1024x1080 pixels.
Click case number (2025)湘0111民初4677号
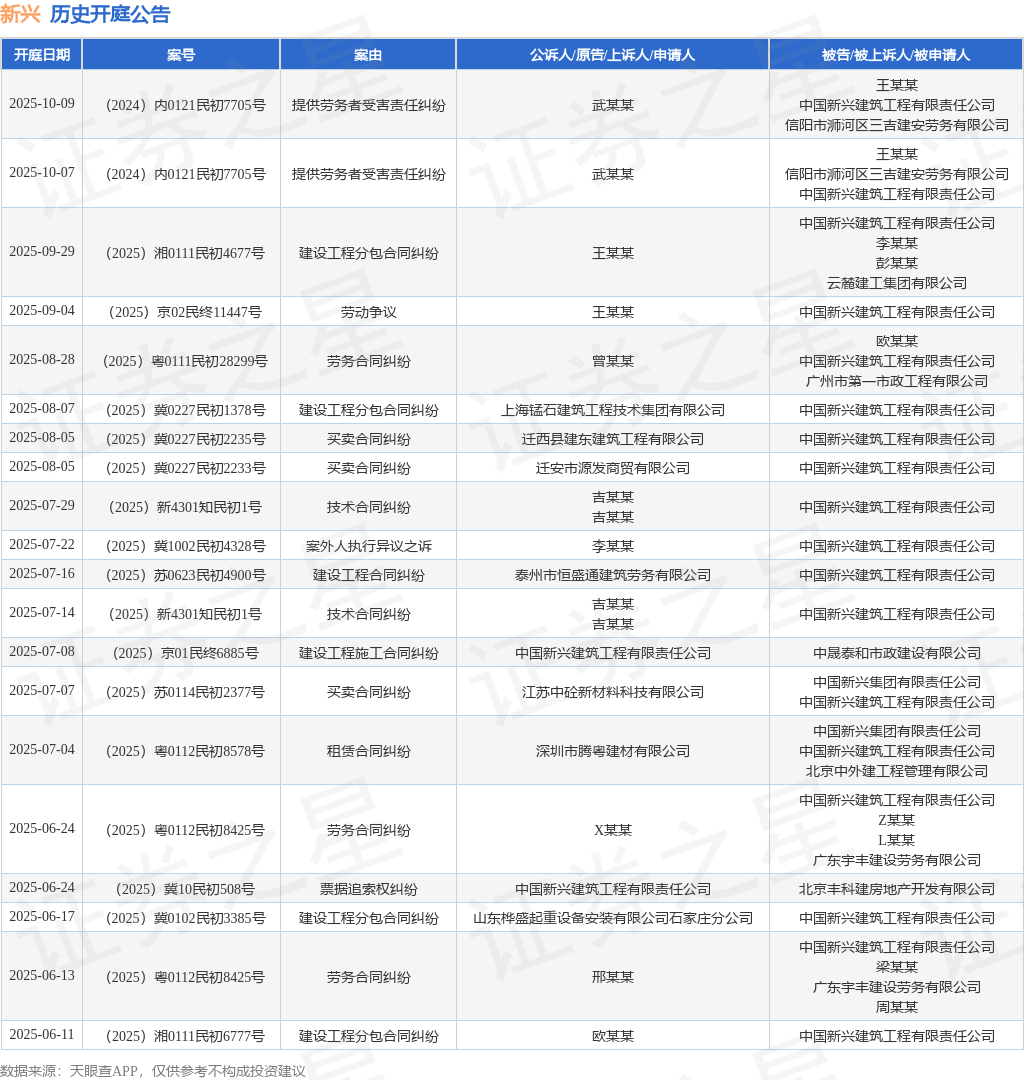coord(184,253)
